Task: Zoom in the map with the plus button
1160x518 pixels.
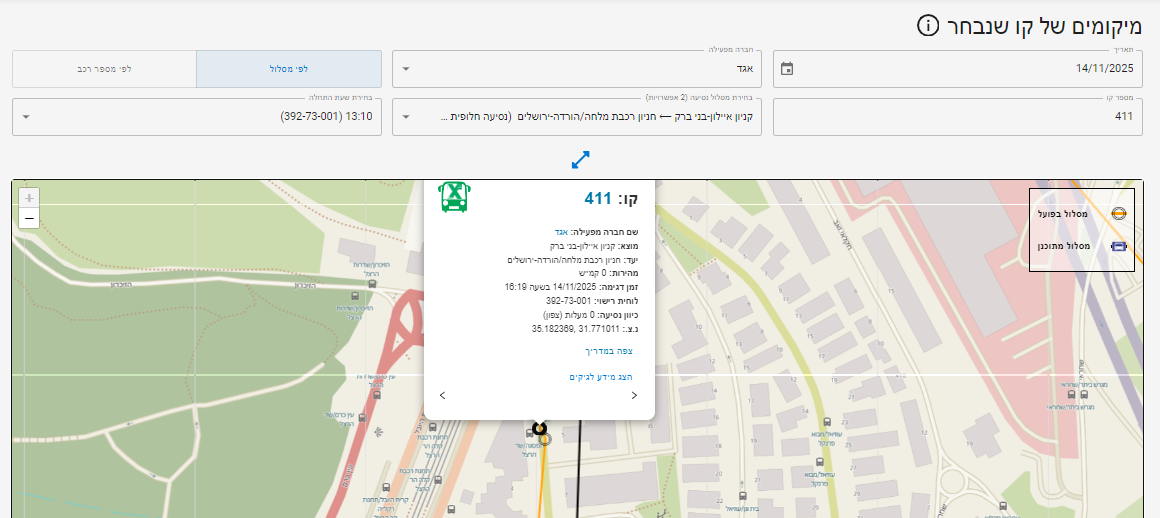Action: pyautogui.click(x=29, y=198)
